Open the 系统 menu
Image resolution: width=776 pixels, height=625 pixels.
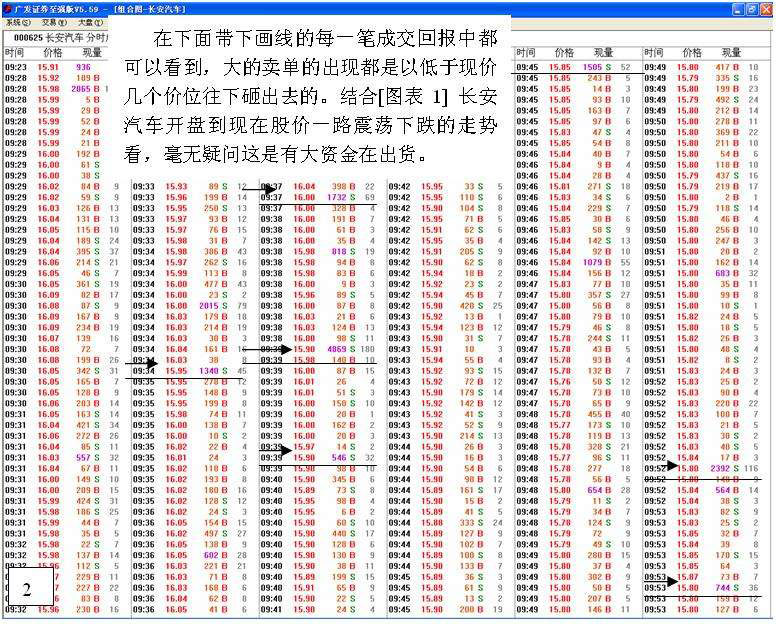pos(18,22)
